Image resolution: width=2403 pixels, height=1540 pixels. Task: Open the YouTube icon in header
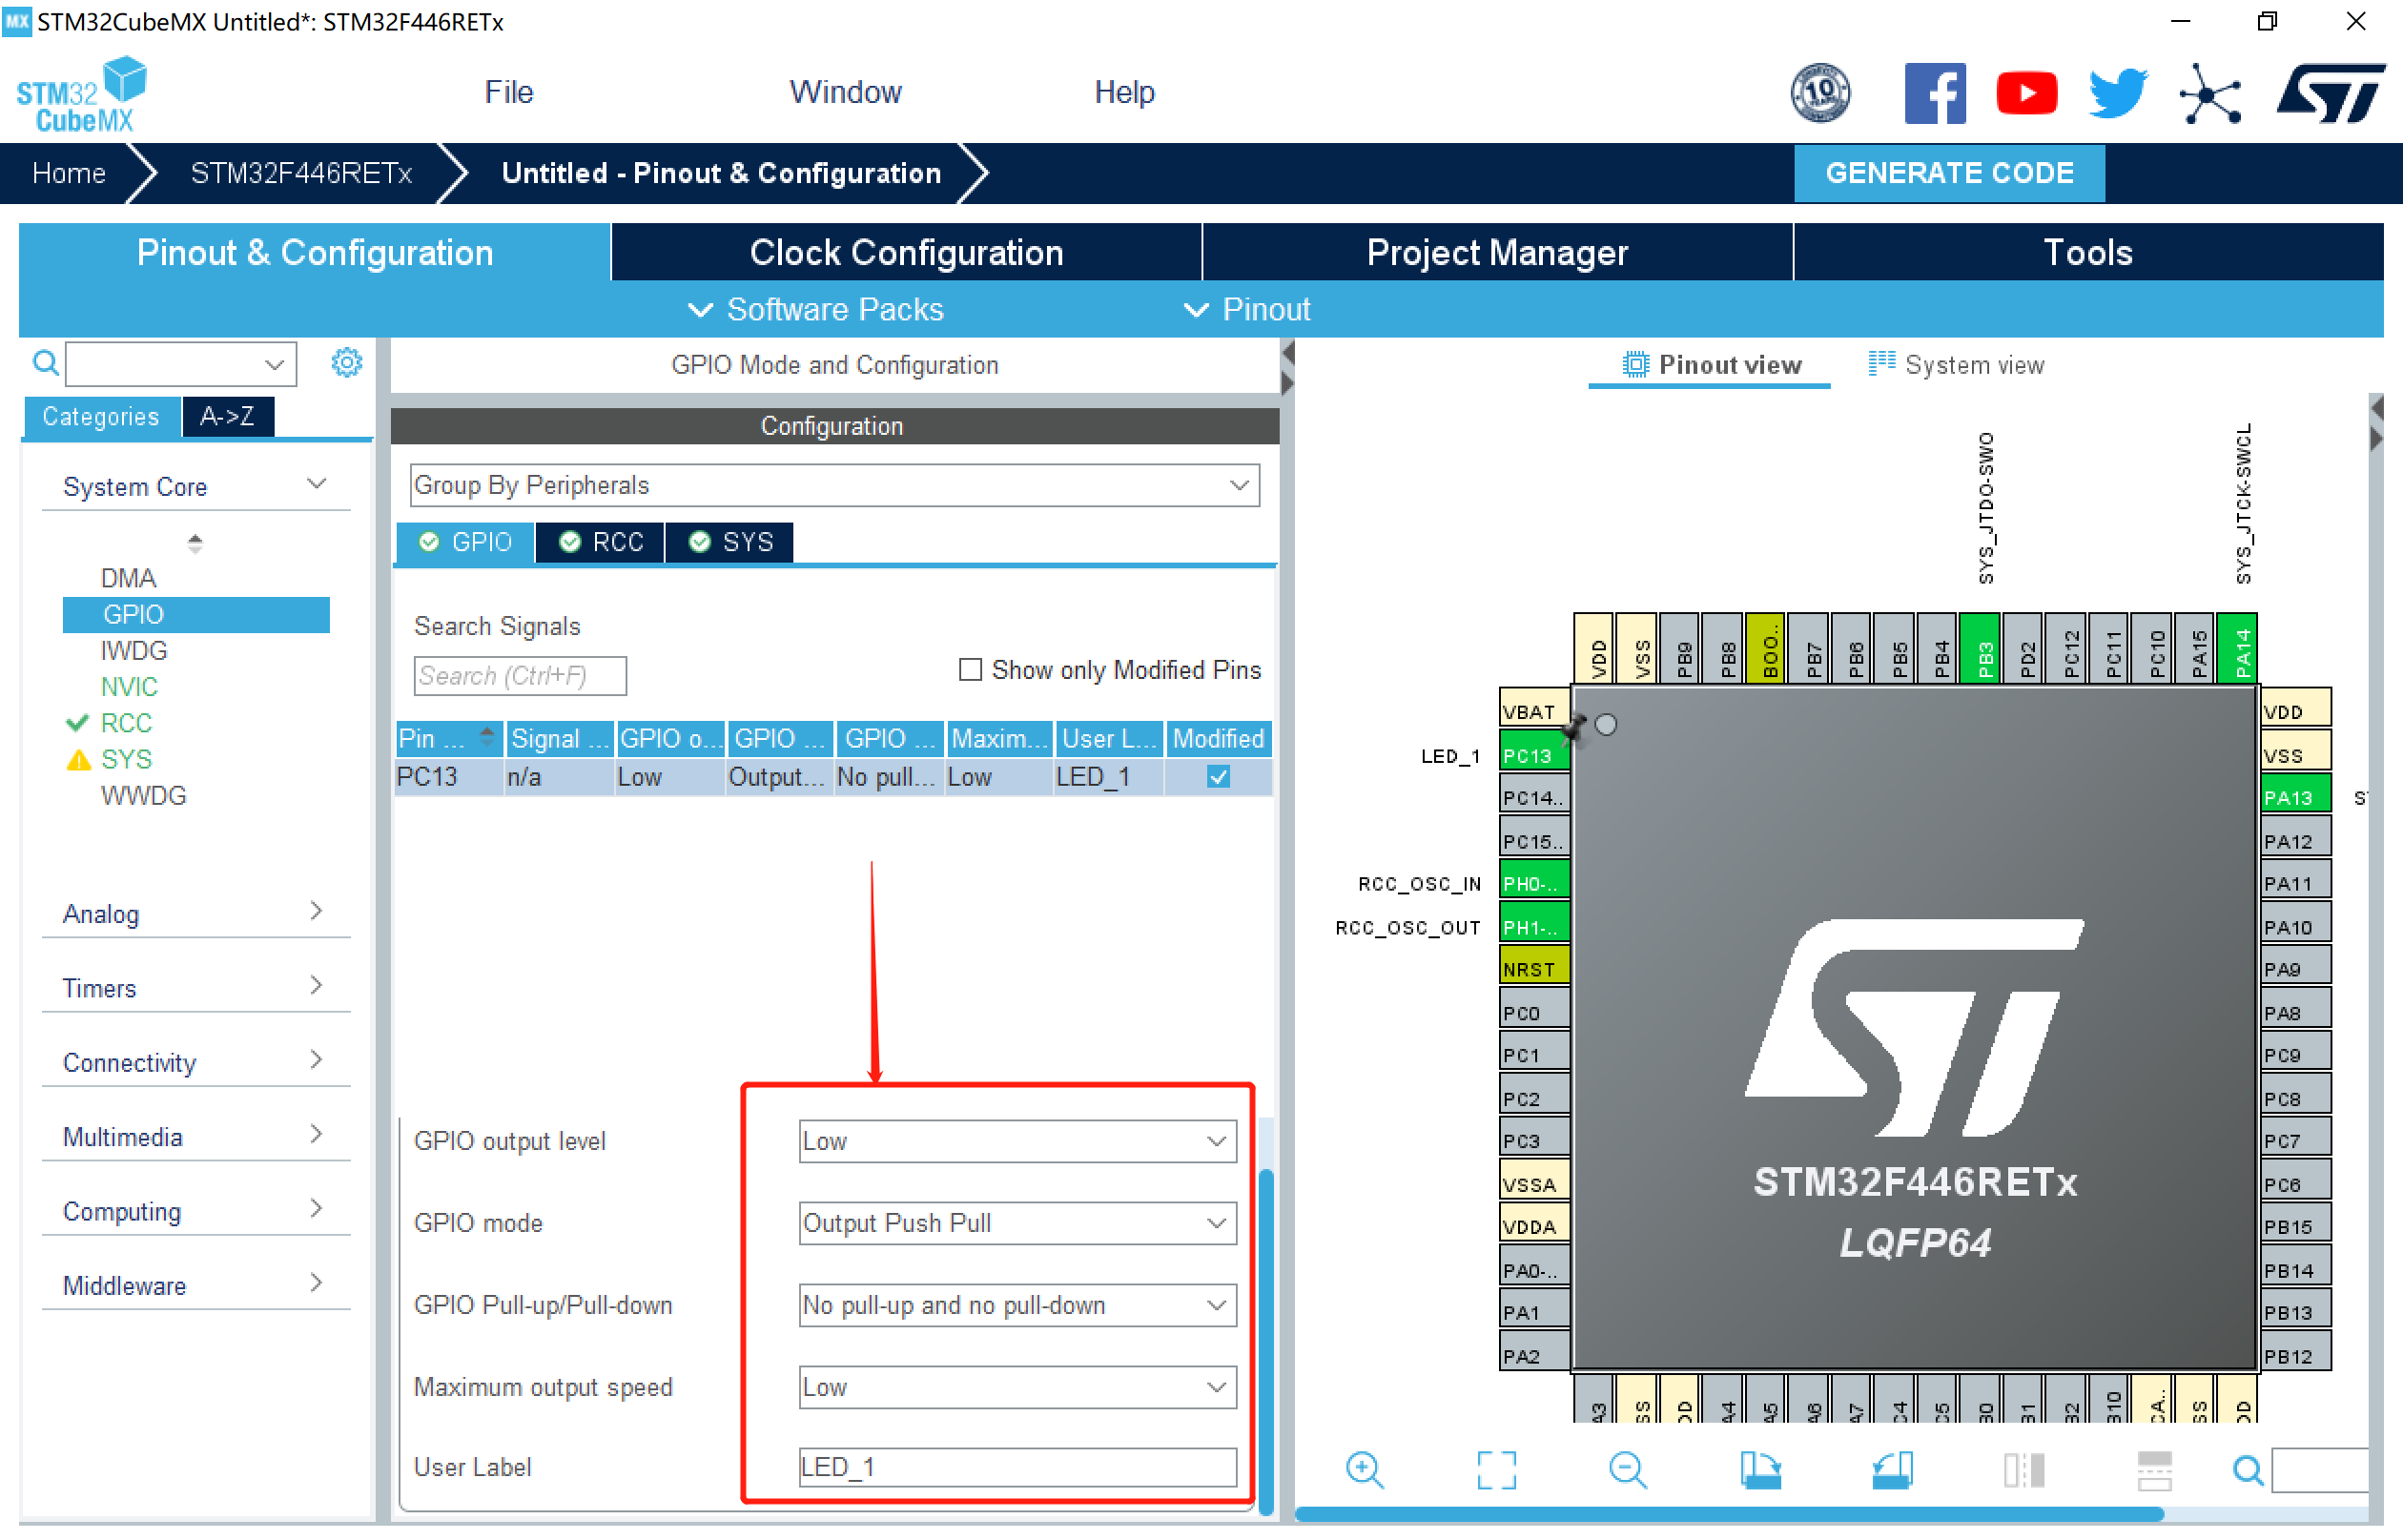pyautogui.click(x=2025, y=93)
